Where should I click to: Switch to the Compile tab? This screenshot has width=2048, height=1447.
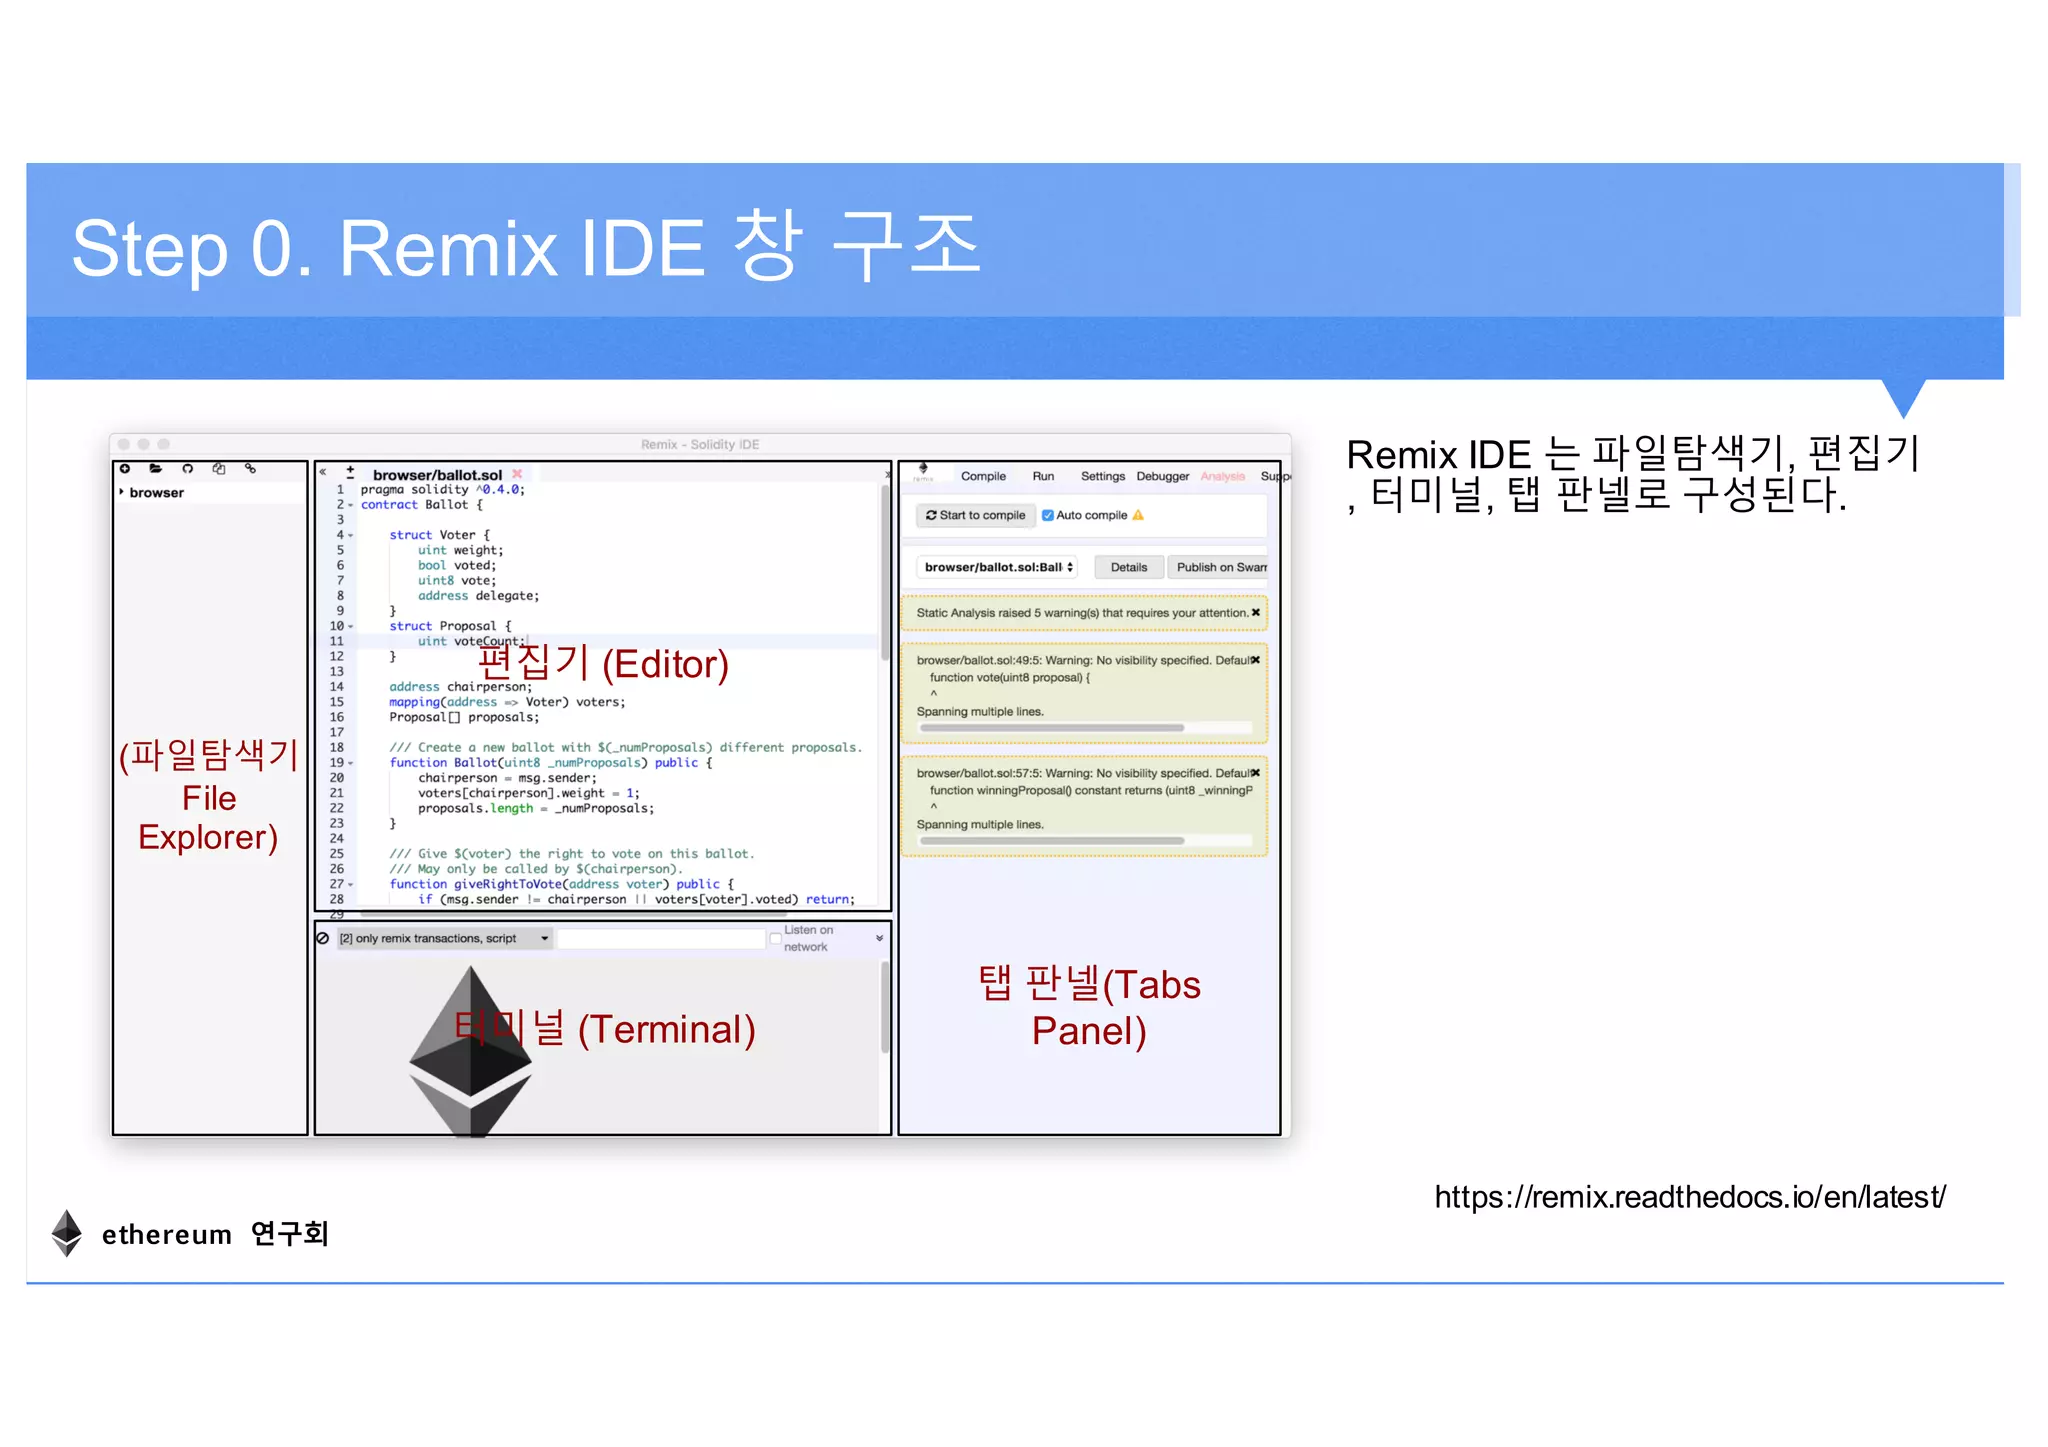(983, 476)
